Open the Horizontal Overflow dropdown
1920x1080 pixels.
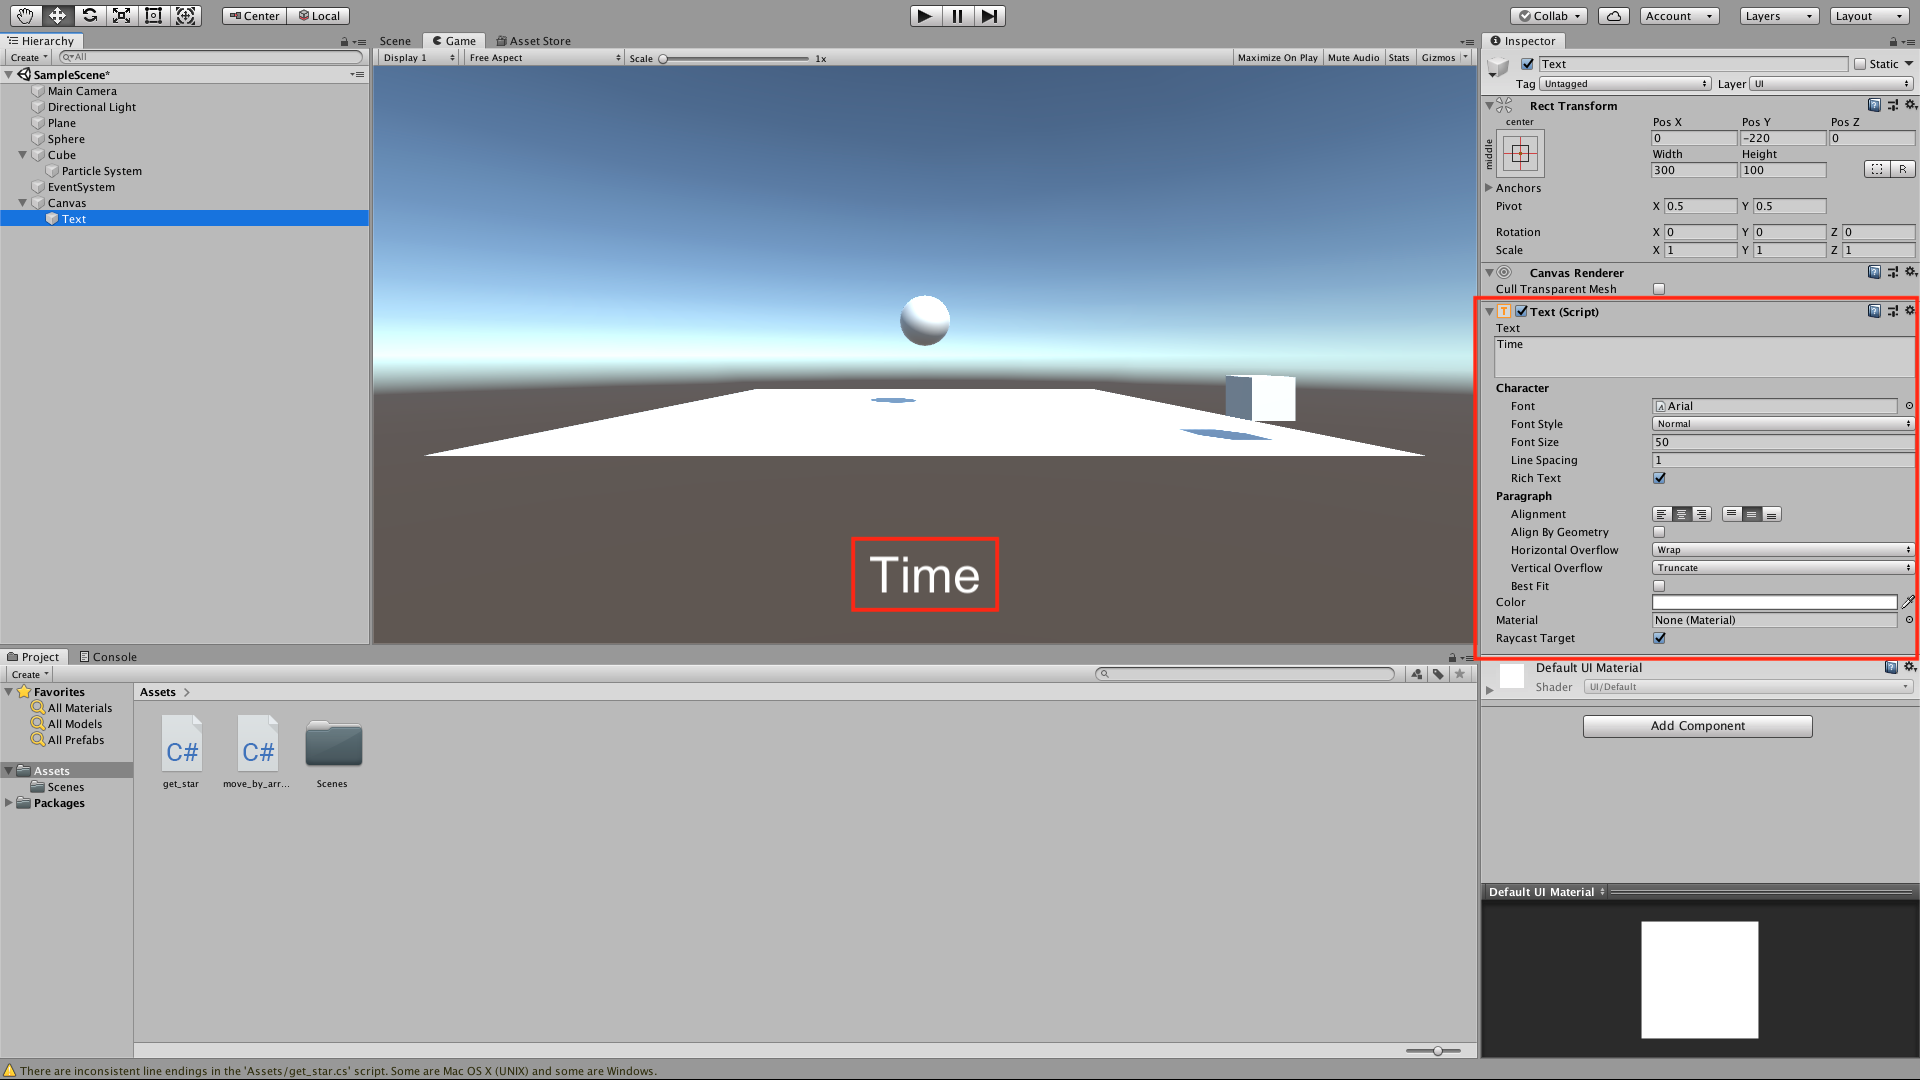[1782, 550]
